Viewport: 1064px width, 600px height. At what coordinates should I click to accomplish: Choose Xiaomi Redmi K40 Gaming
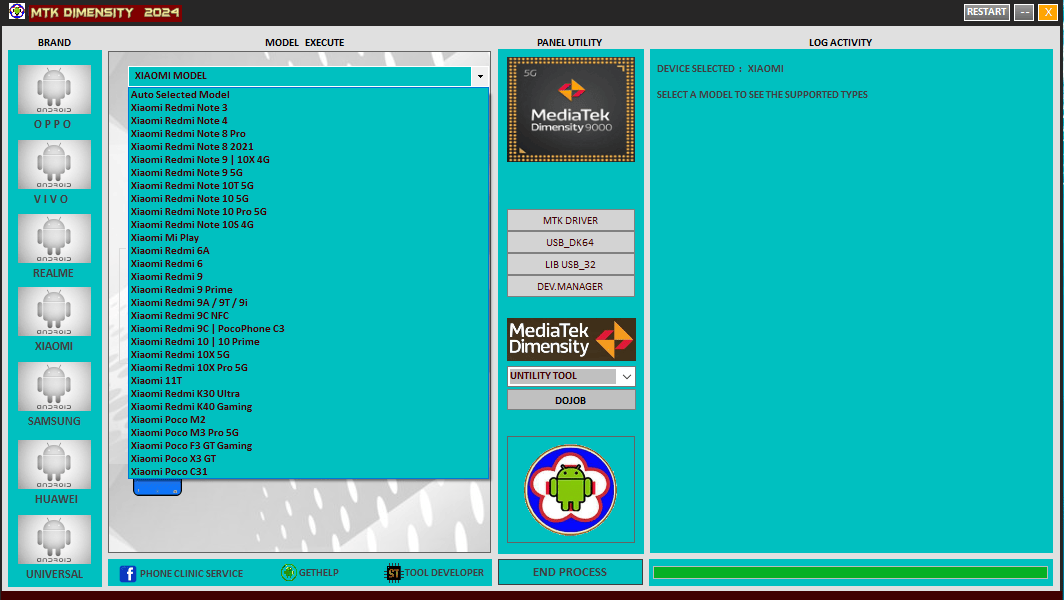click(308, 406)
